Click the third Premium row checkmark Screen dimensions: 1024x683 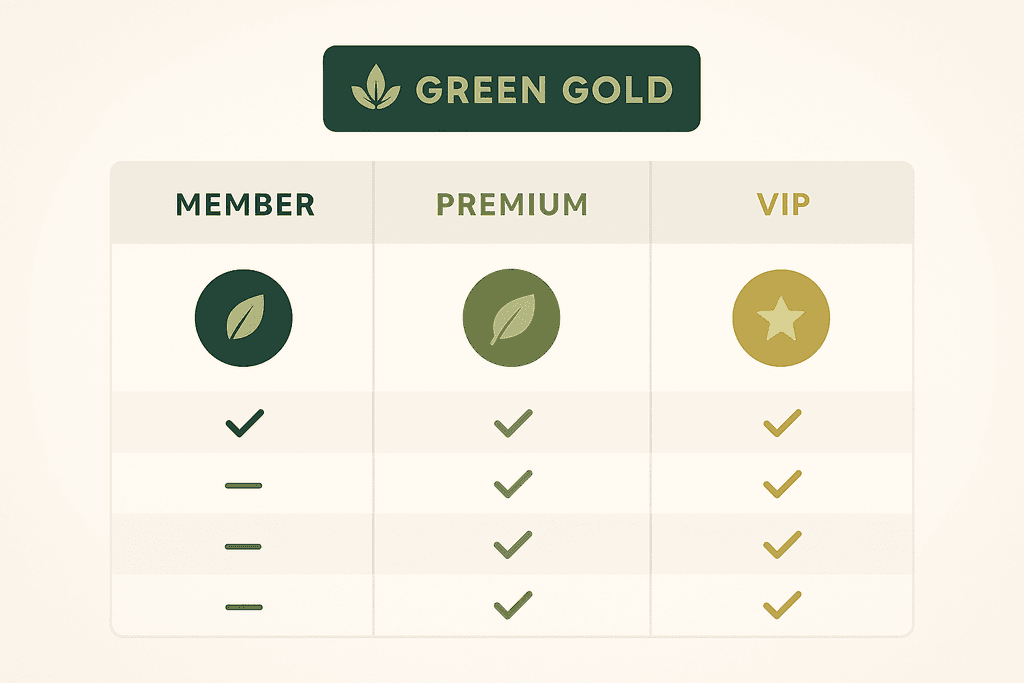tap(512, 545)
